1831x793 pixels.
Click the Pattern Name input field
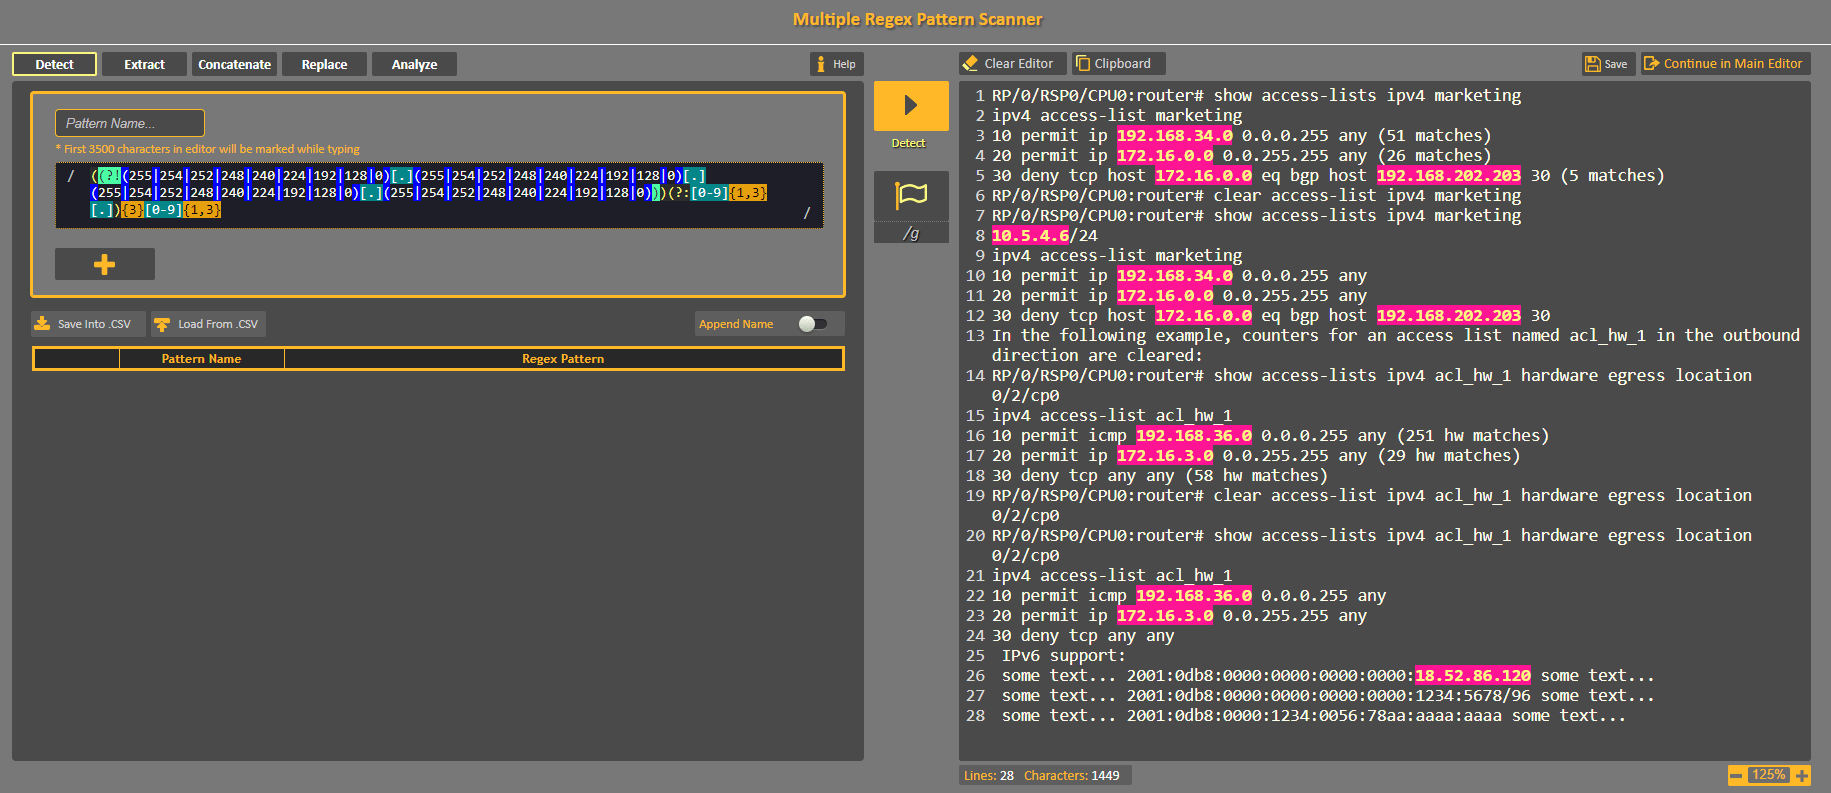click(x=130, y=123)
